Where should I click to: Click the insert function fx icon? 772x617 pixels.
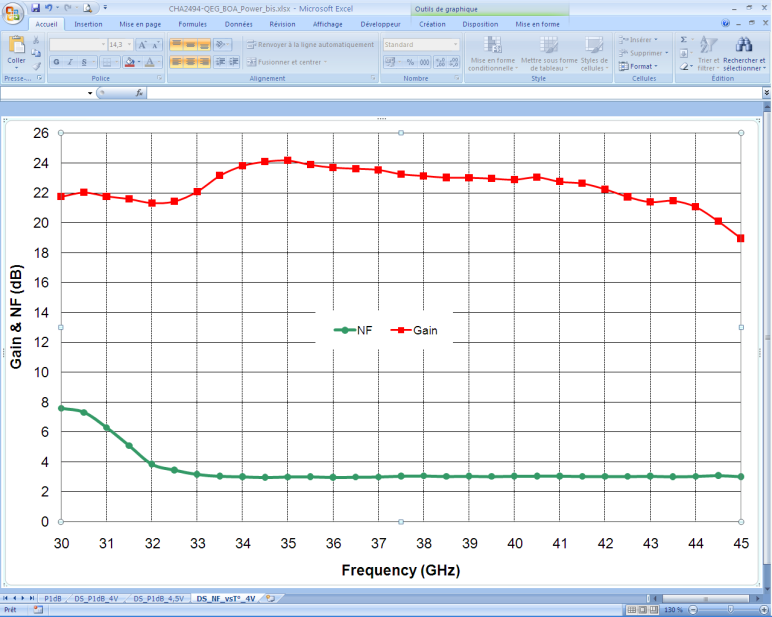[x=138, y=93]
